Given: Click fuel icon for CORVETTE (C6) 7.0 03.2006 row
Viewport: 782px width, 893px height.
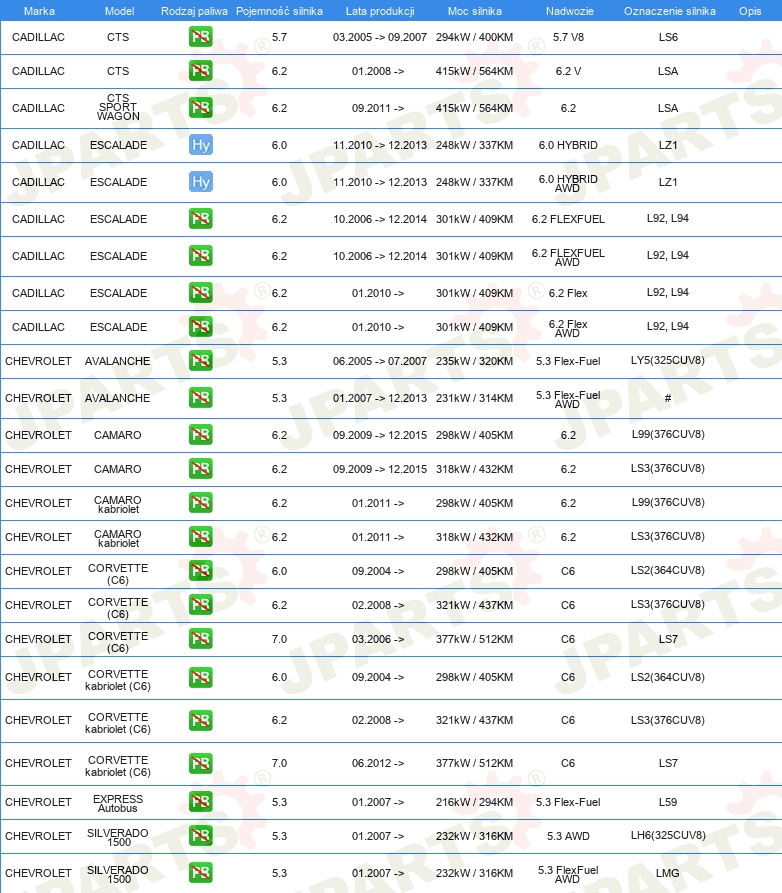Looking at the screenshot, I should pyautogui.click(x=200, y=639).
